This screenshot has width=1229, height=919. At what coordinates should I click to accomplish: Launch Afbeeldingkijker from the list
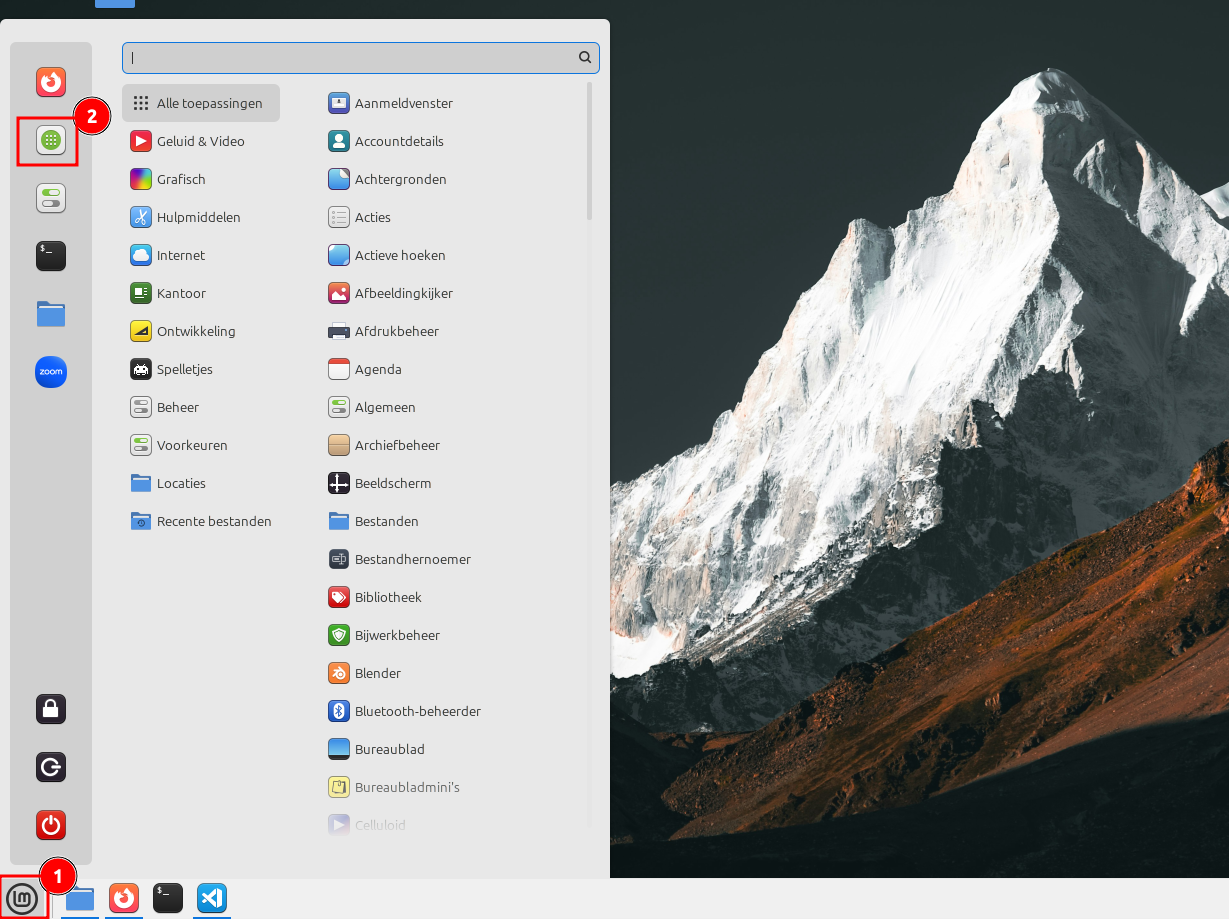click(403, 293)
